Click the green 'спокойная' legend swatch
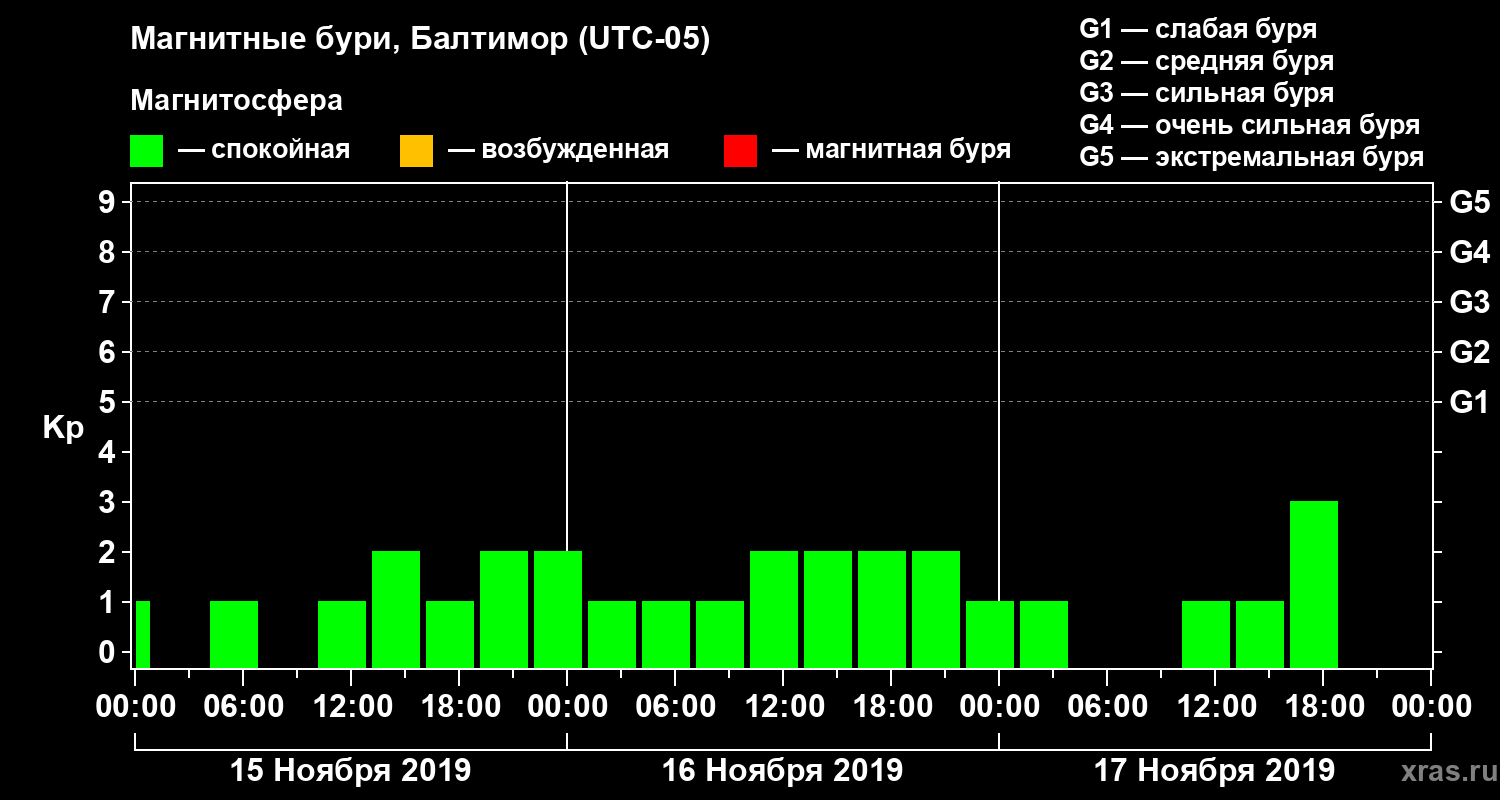1500x800 pixels. [146, 151]
